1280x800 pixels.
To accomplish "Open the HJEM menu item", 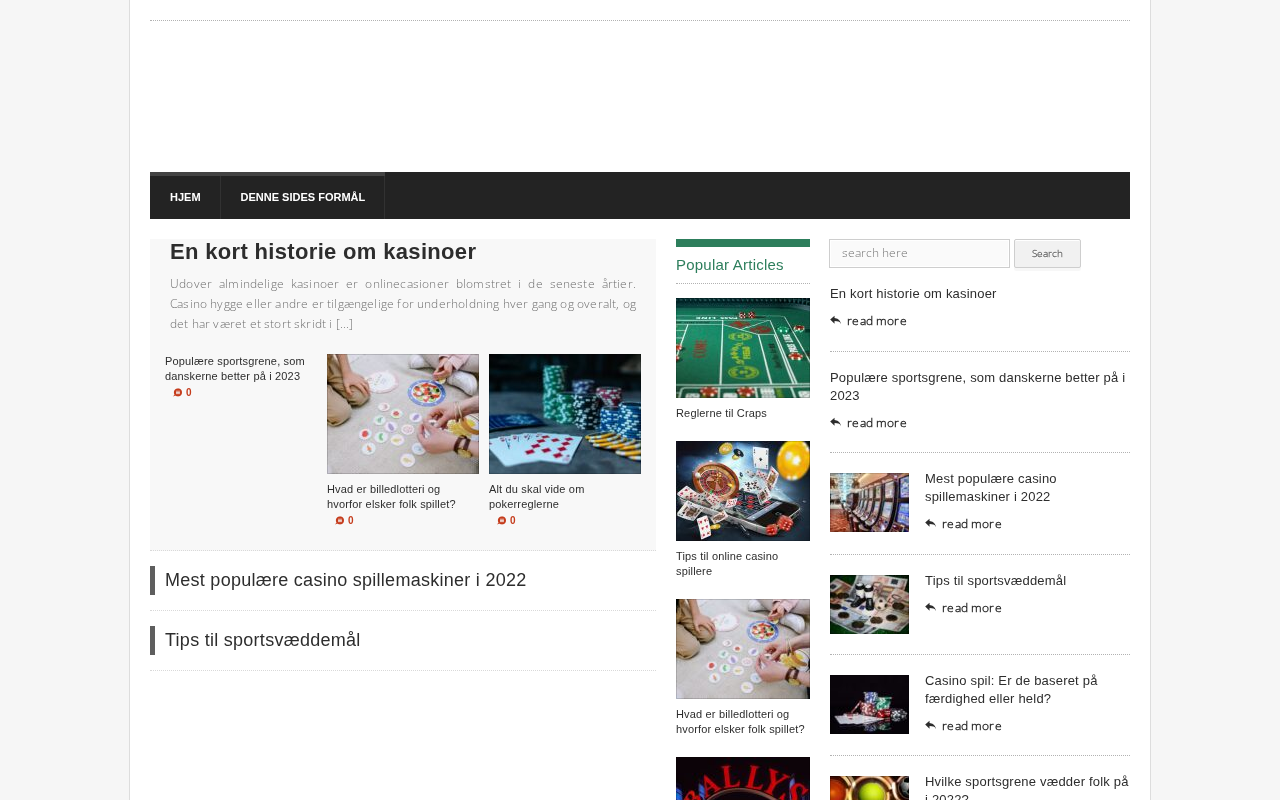I will click(185, 197).
